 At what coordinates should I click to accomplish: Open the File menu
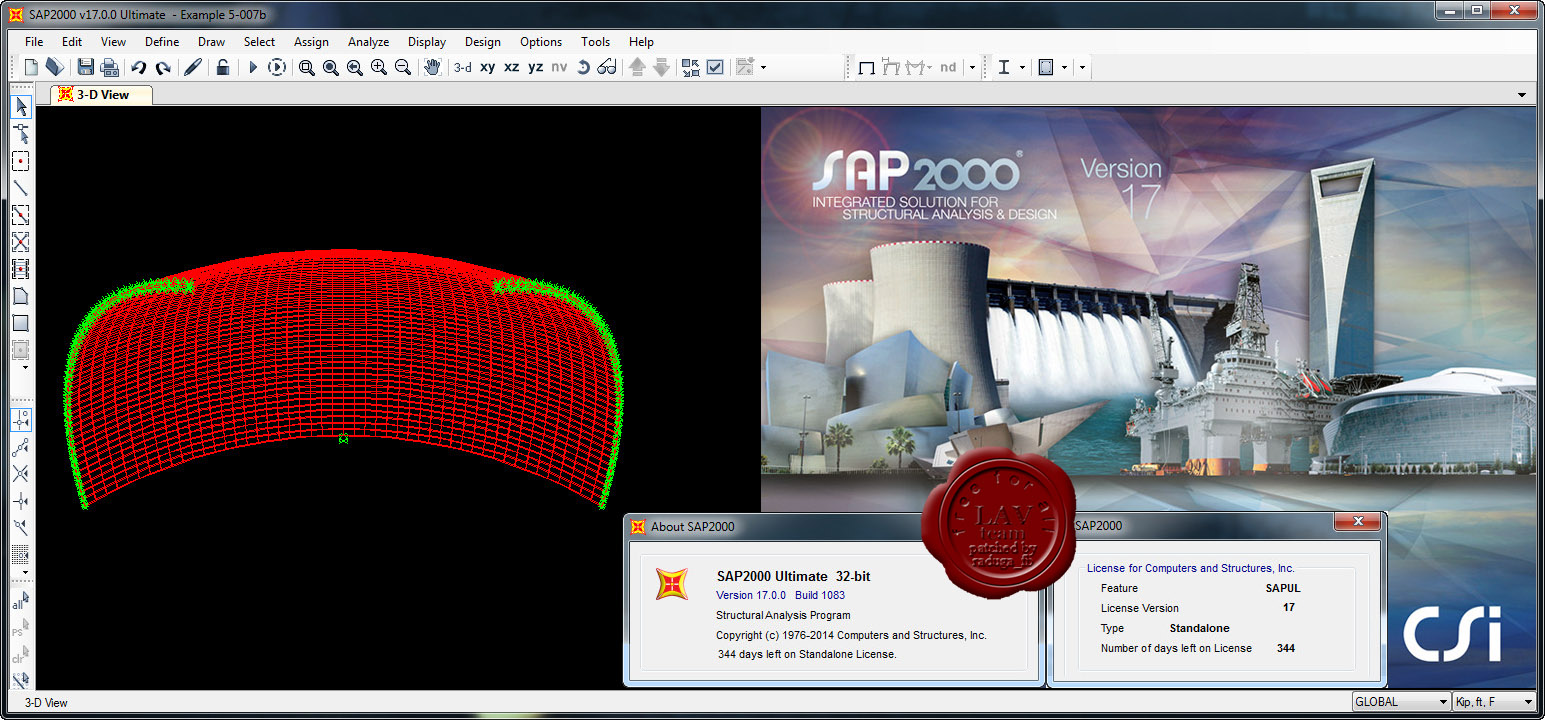click(x=34, y=42)
